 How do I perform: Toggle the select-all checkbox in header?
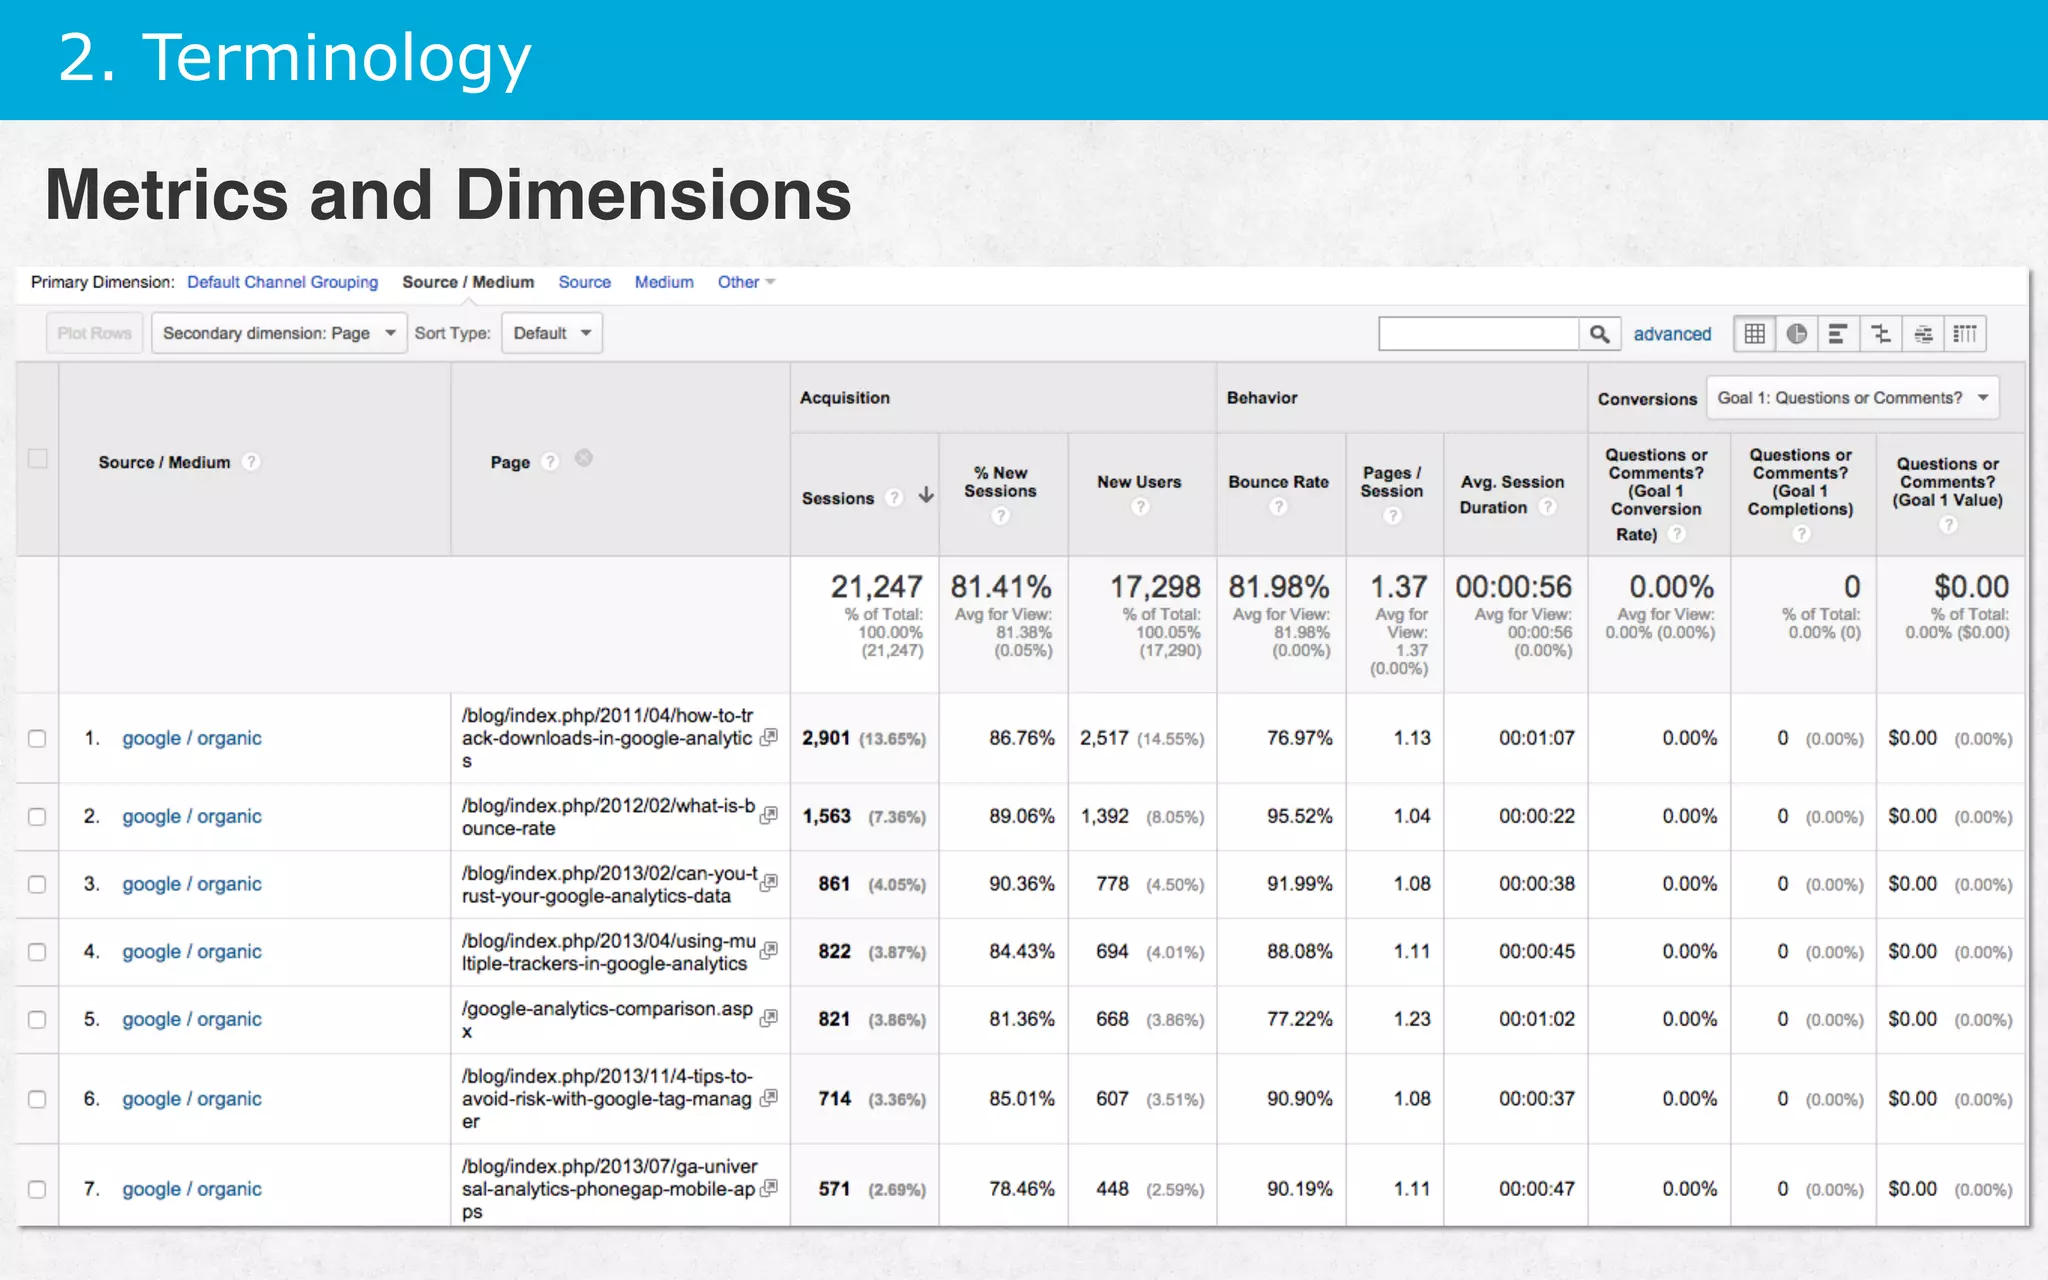click(x=38, y=459)
